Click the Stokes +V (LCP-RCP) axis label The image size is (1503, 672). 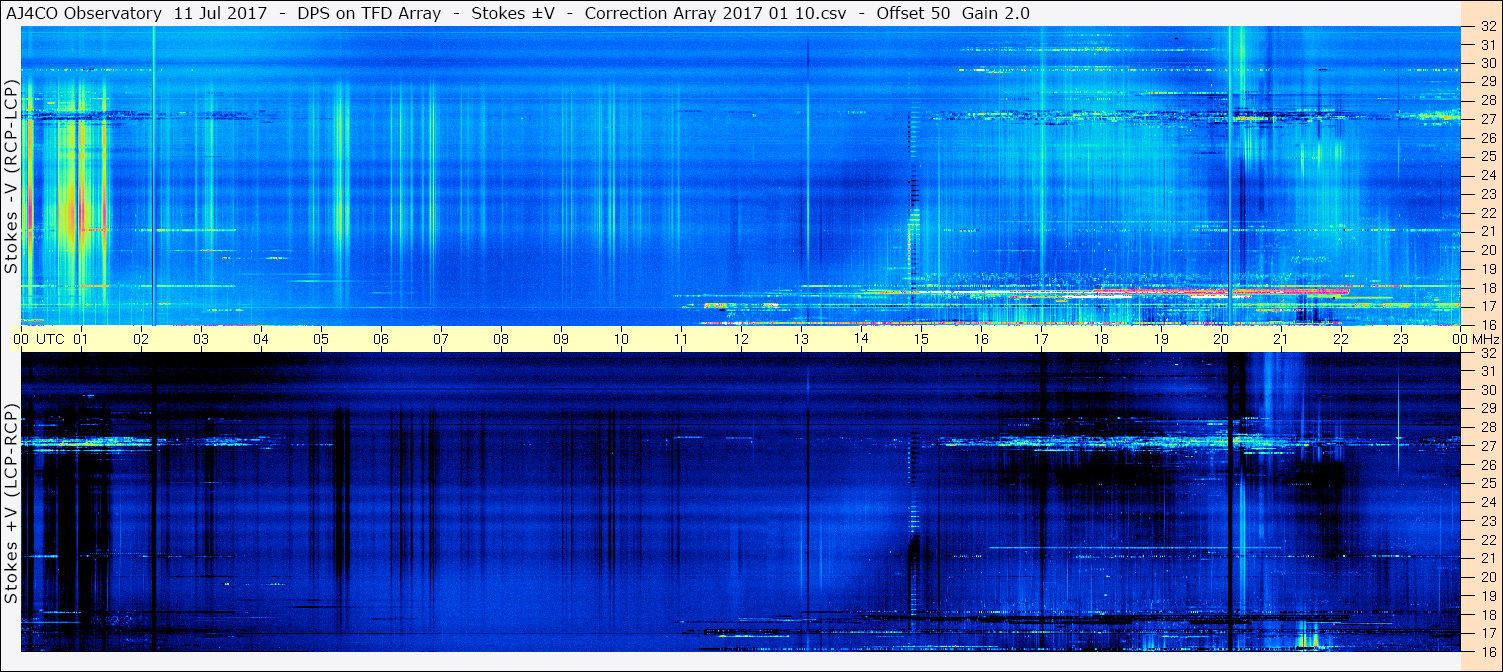click(11, 504)
